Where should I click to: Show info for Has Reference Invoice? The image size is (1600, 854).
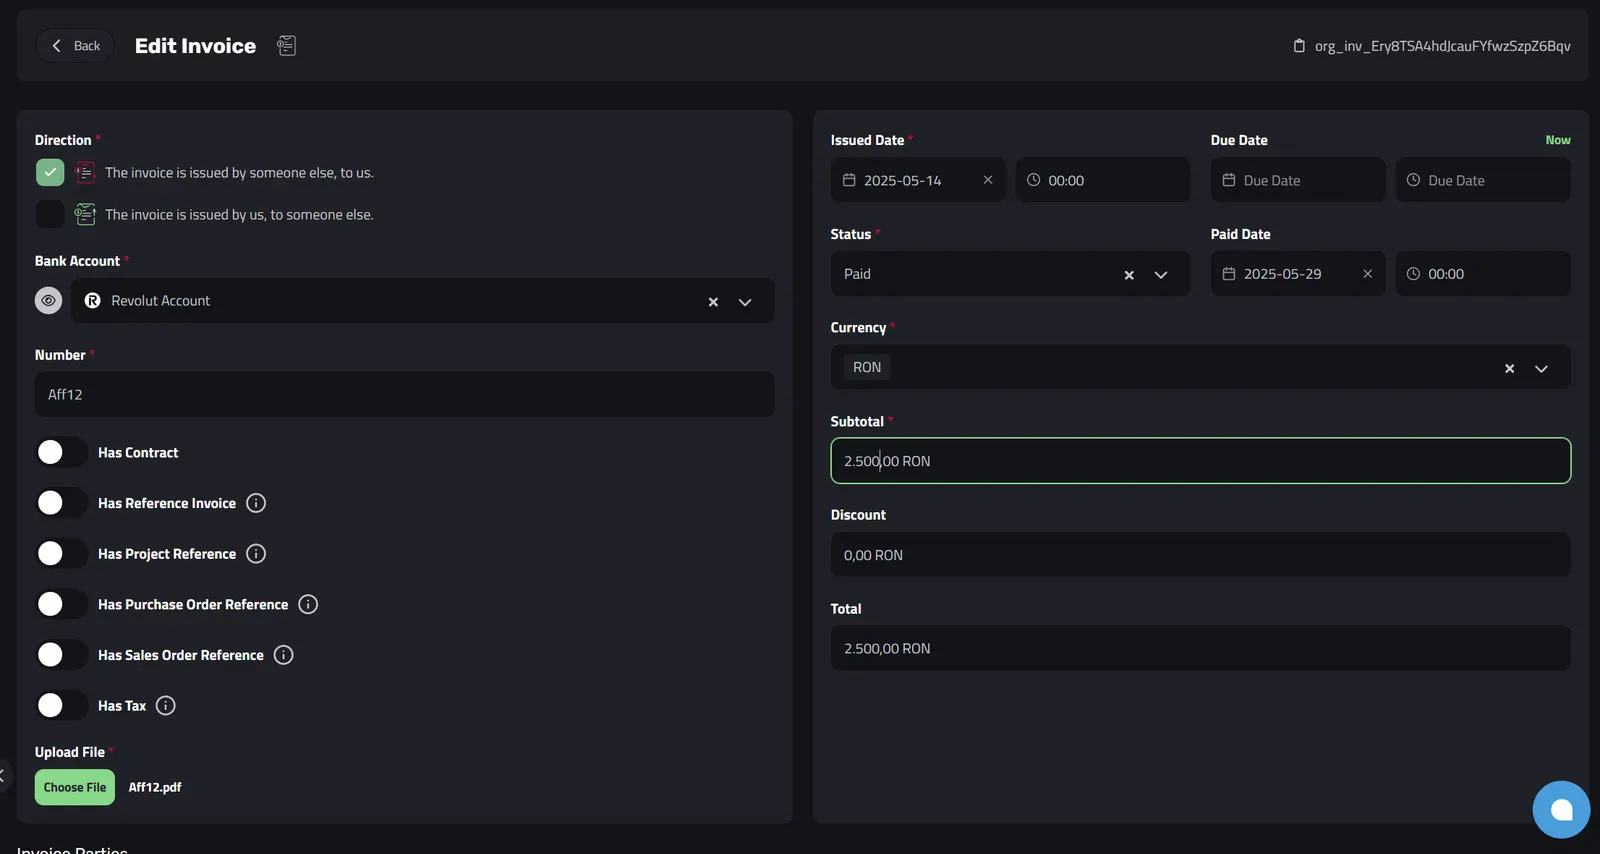point(256,503)
